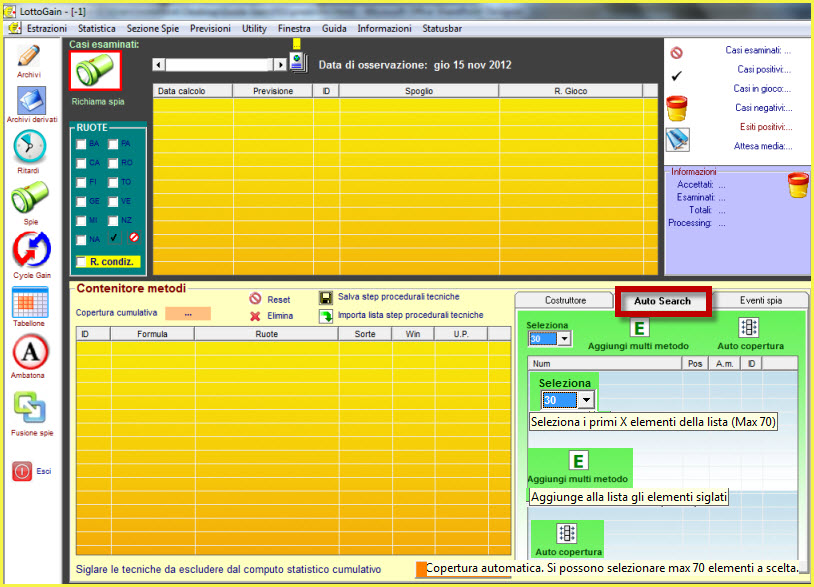Click the Auto copertura icon in tab panel
The height and width of the screenshot is (587, 814).
749,327
